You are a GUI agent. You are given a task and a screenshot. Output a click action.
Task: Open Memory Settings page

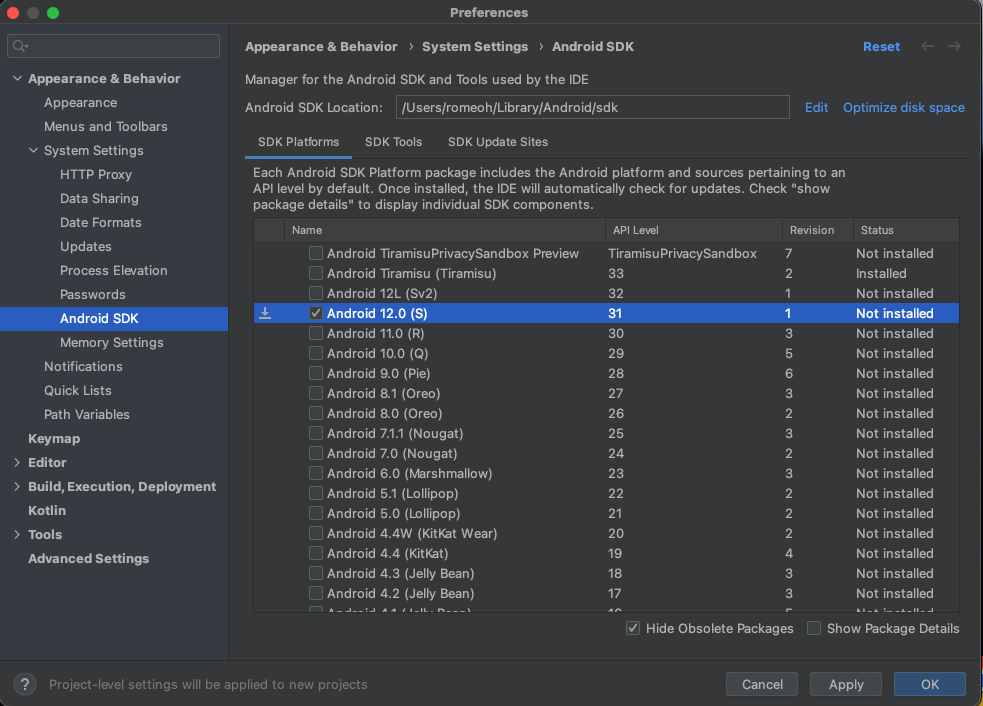click(x=112, y=342)
